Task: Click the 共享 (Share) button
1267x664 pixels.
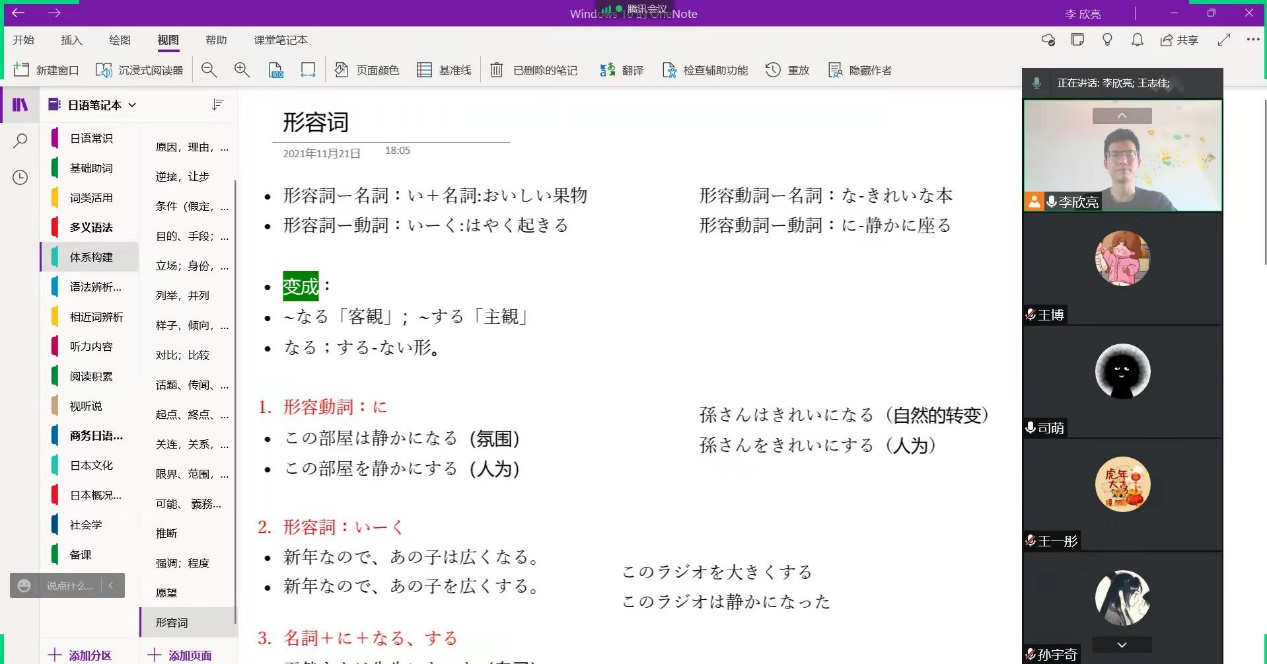Action: [x=1179, y=40]
